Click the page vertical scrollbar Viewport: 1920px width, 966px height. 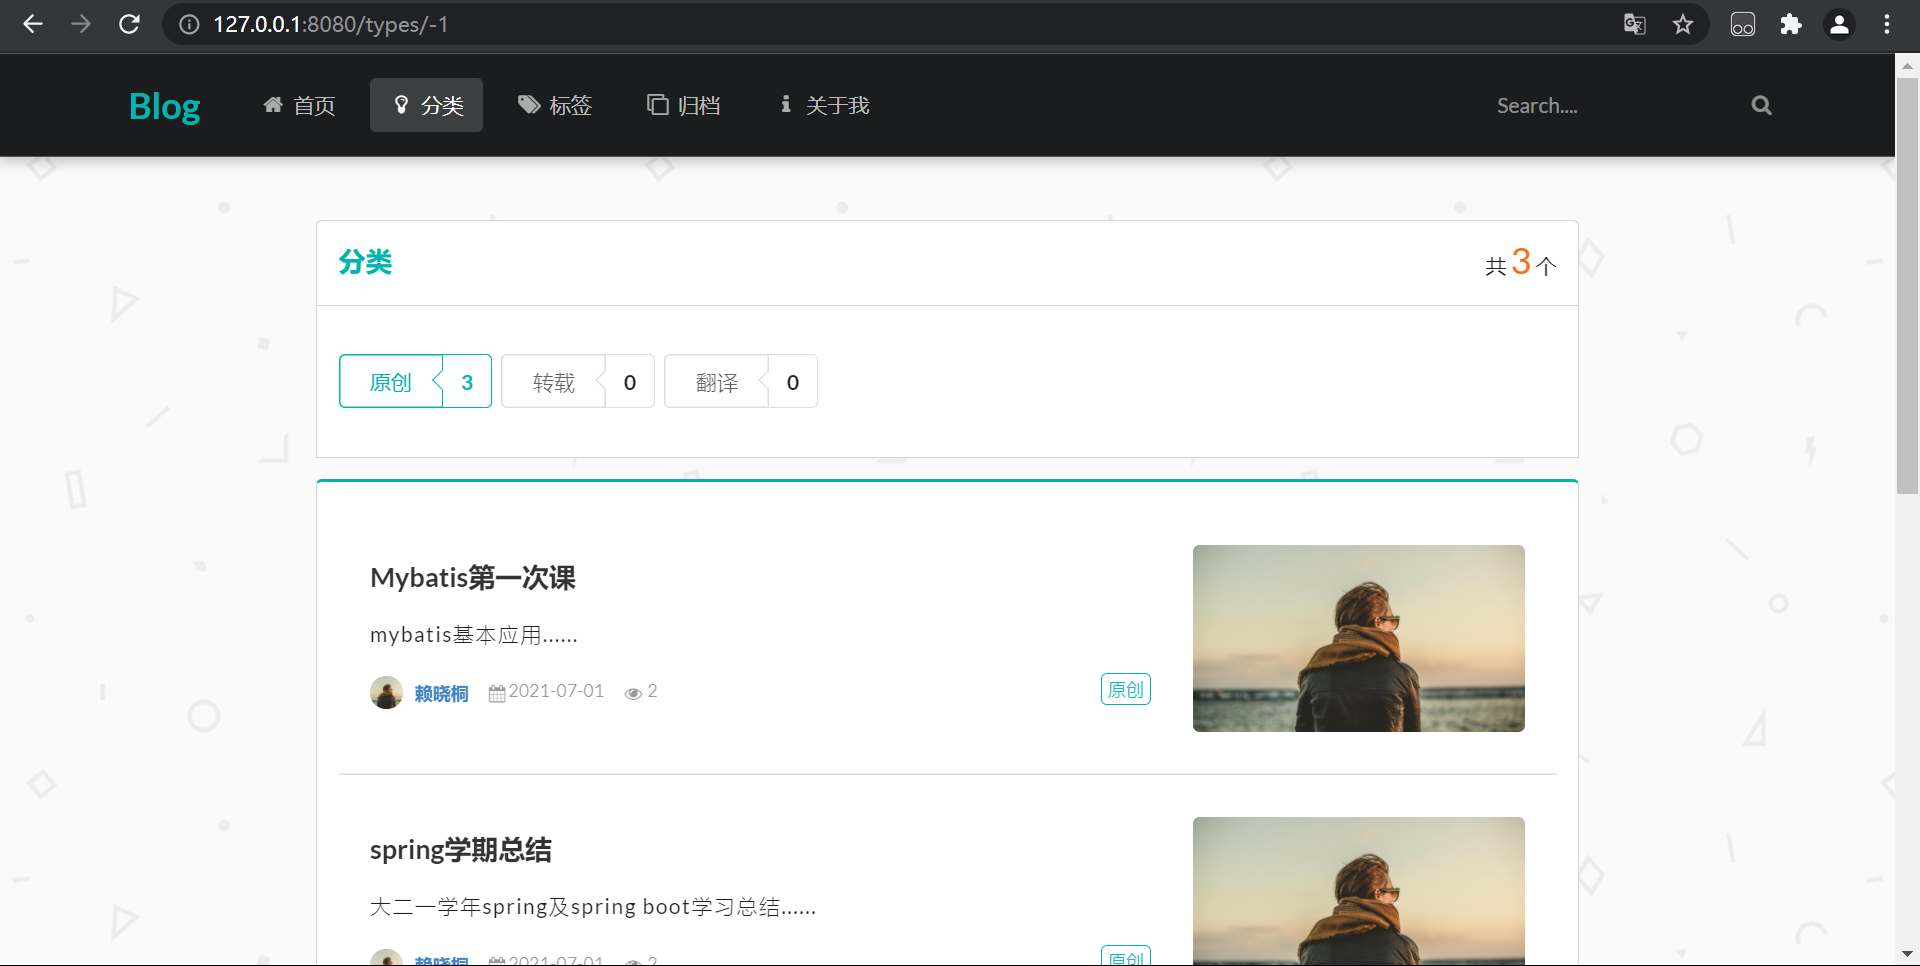[1907, 285]
